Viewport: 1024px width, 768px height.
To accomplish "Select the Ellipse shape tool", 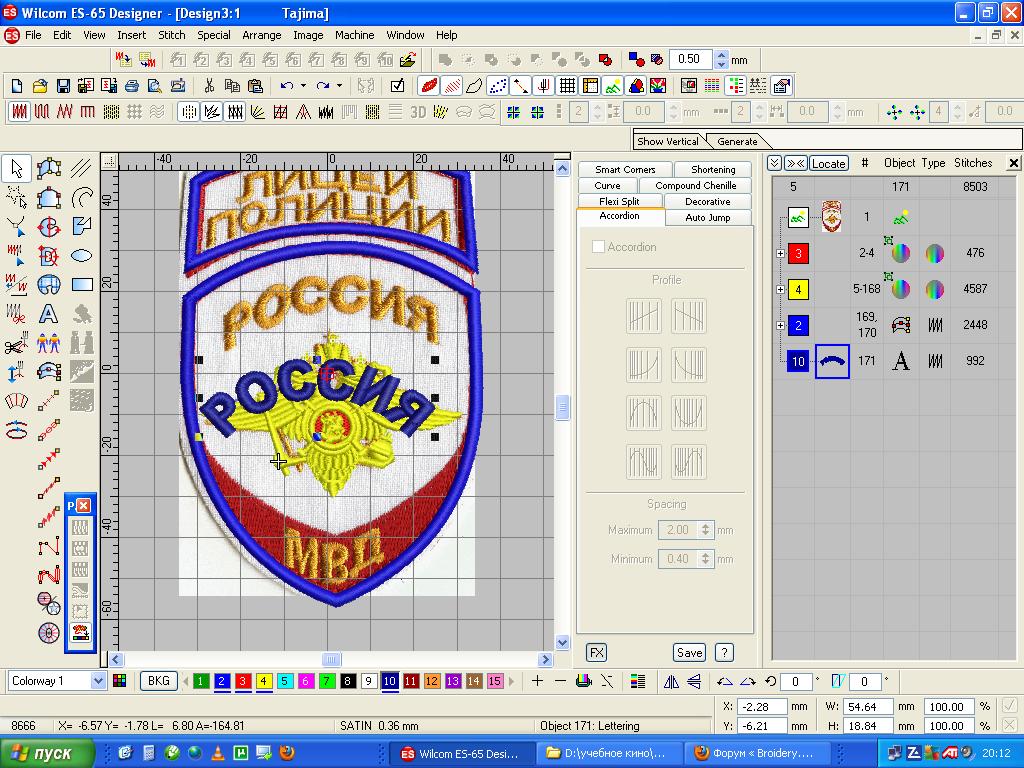I will (x=81, y=256).
